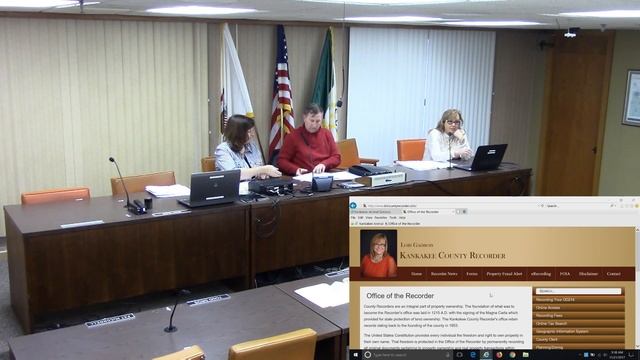The height and width of the screenshot is (360, 640).
Task: Open Online Access sidebar link
Action: pyautogui.click(x=578, y=308)
